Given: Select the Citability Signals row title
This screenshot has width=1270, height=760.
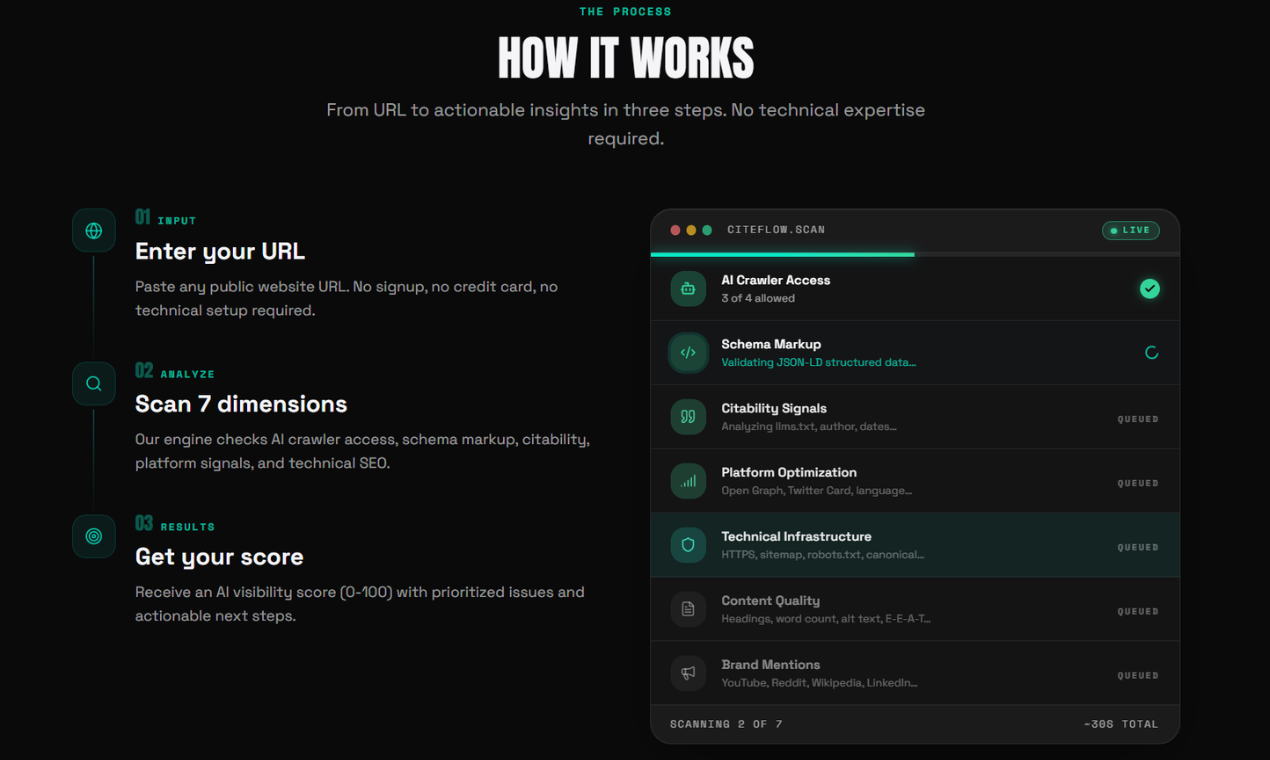Looking at the screenshot, I should point(774,409).
